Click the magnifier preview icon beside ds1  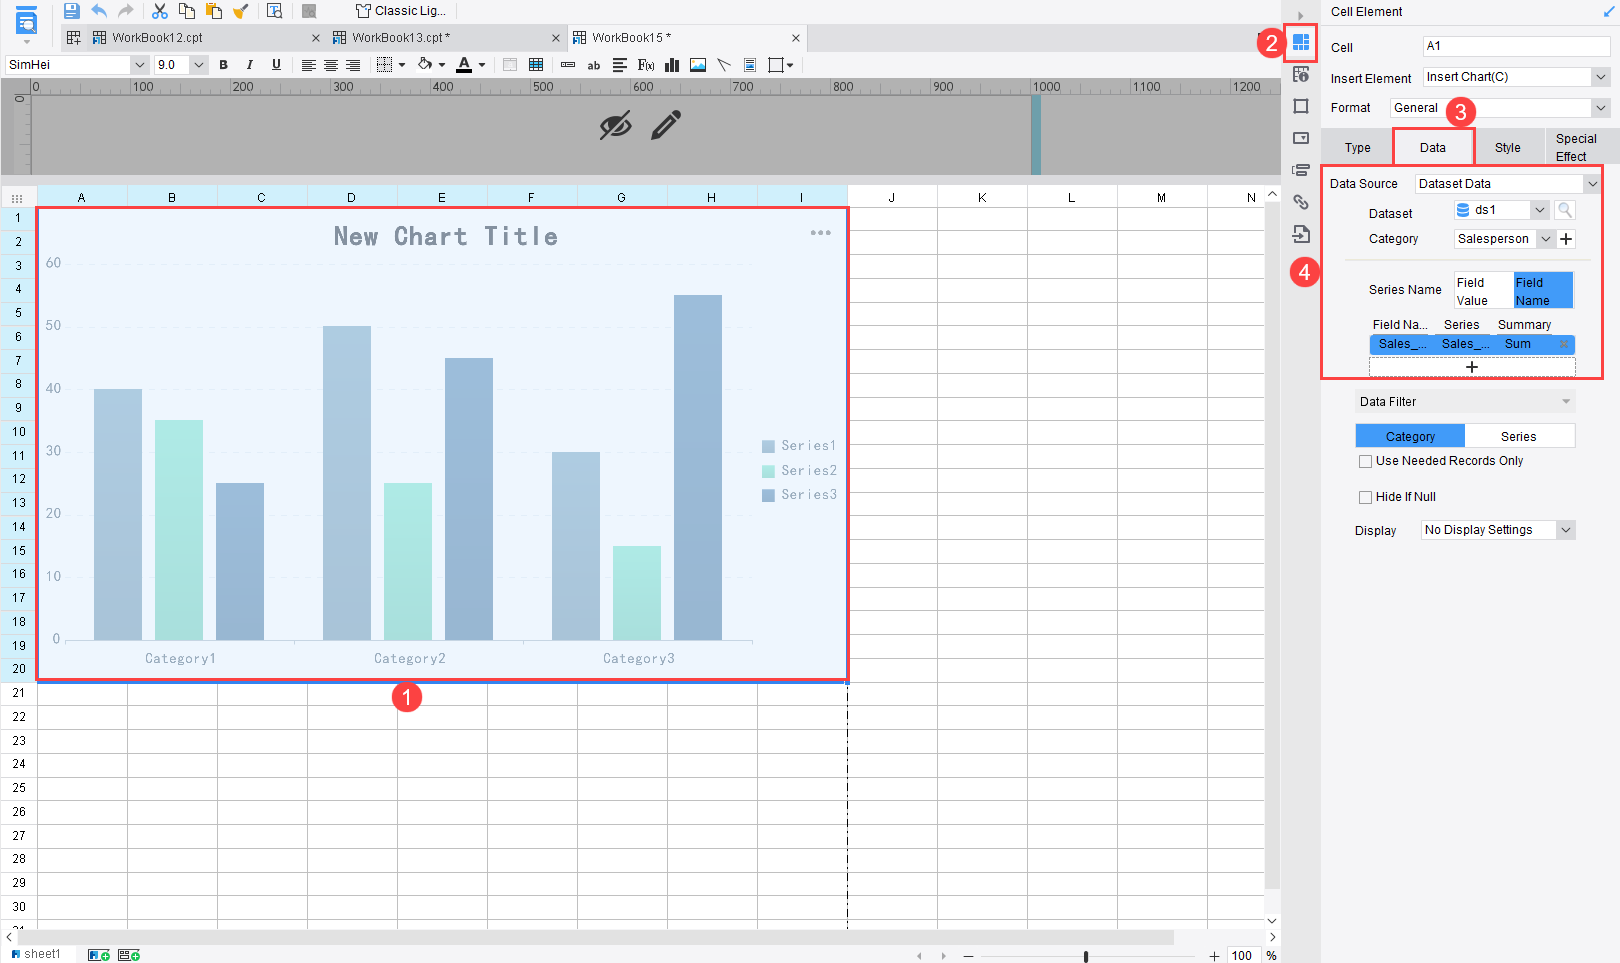click(x=1565, y=210)
